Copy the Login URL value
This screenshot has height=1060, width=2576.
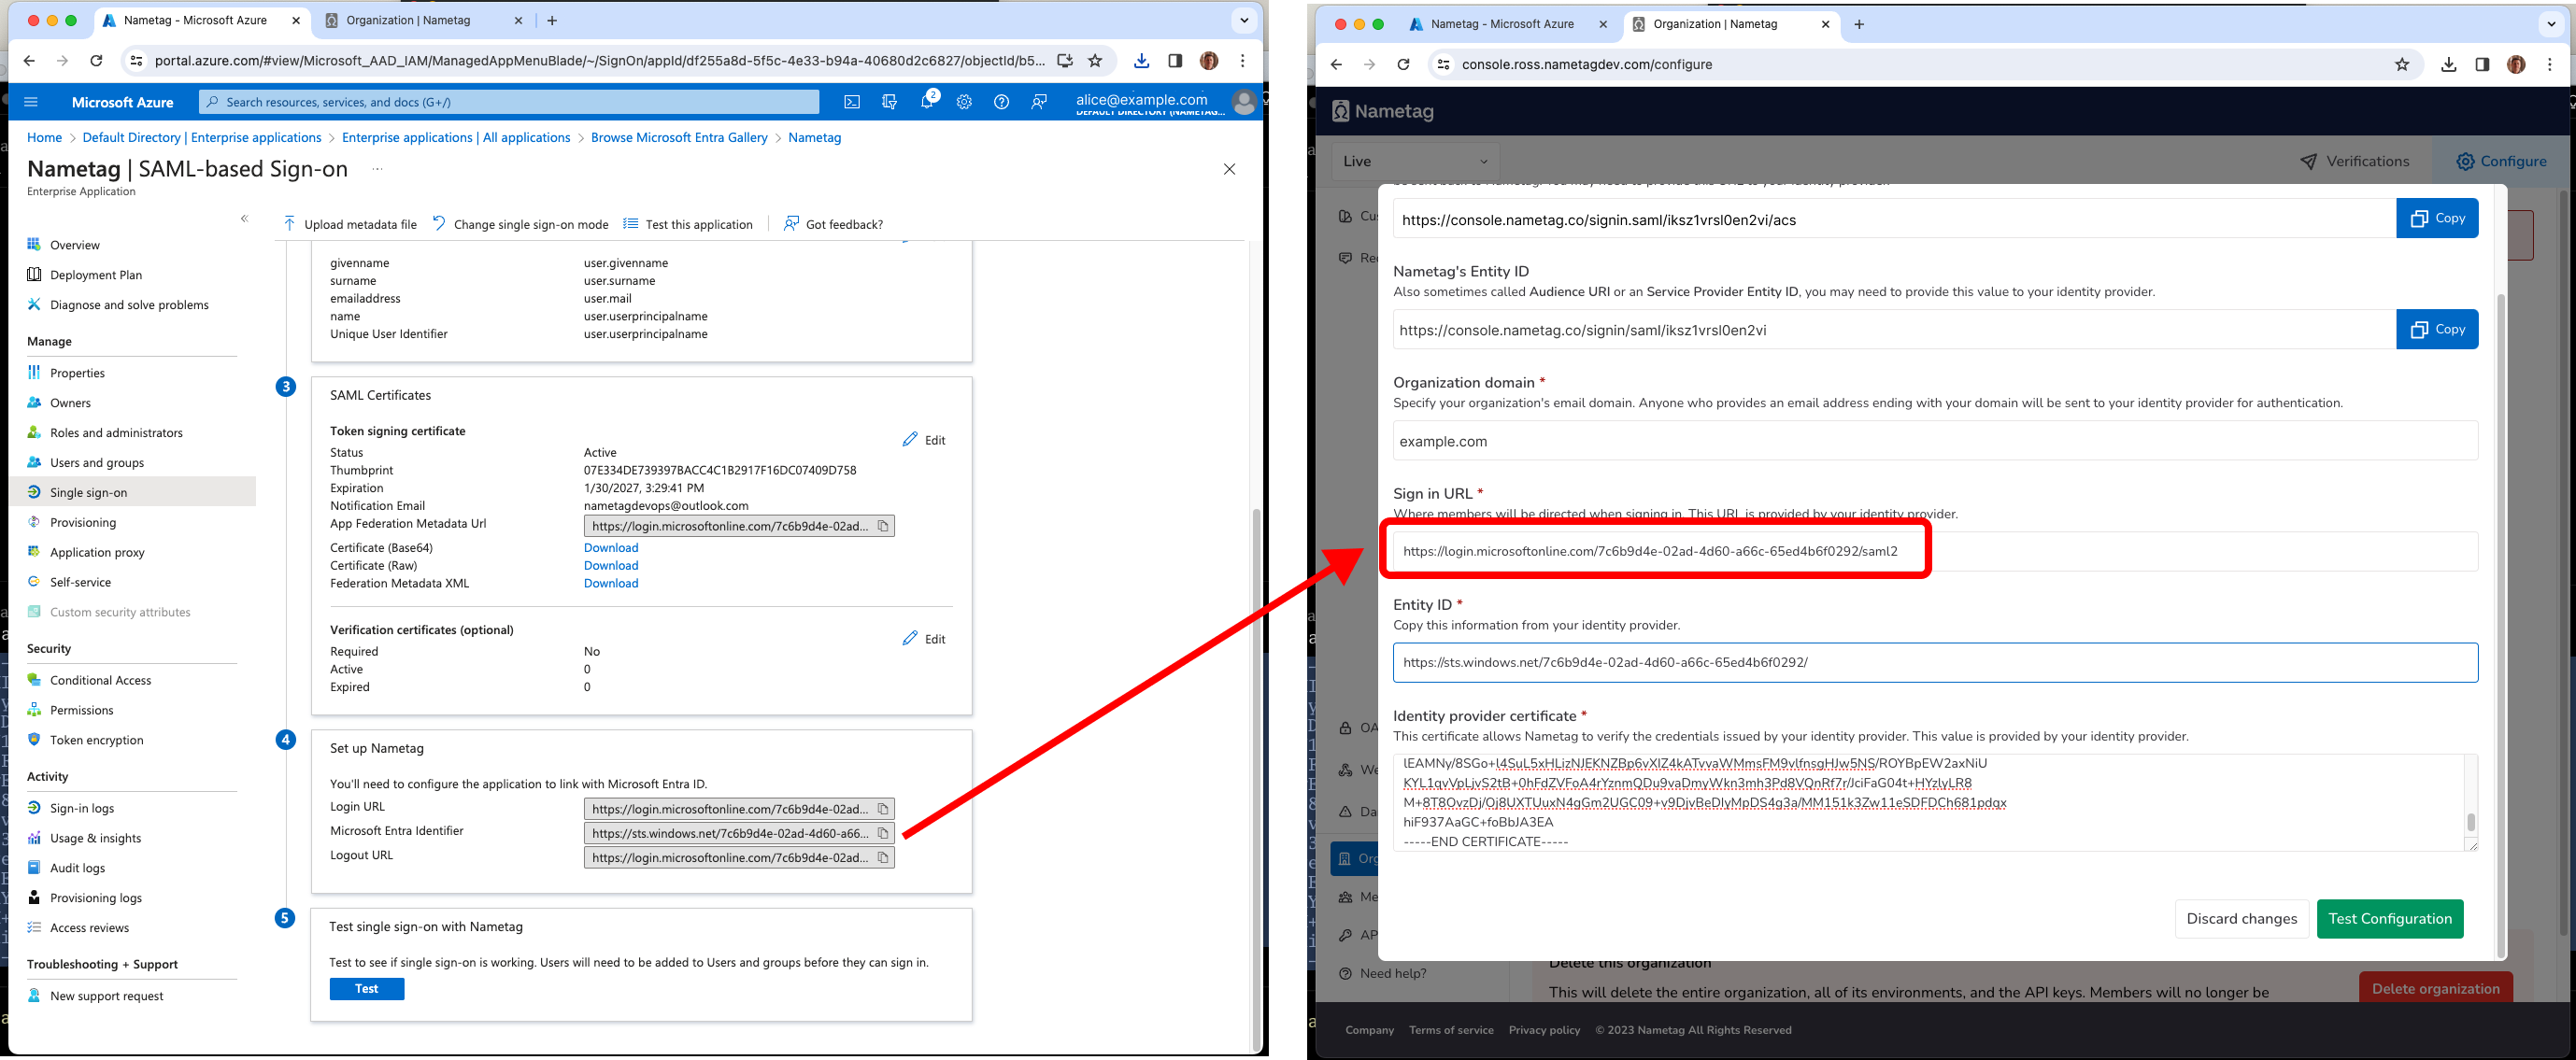883,809
